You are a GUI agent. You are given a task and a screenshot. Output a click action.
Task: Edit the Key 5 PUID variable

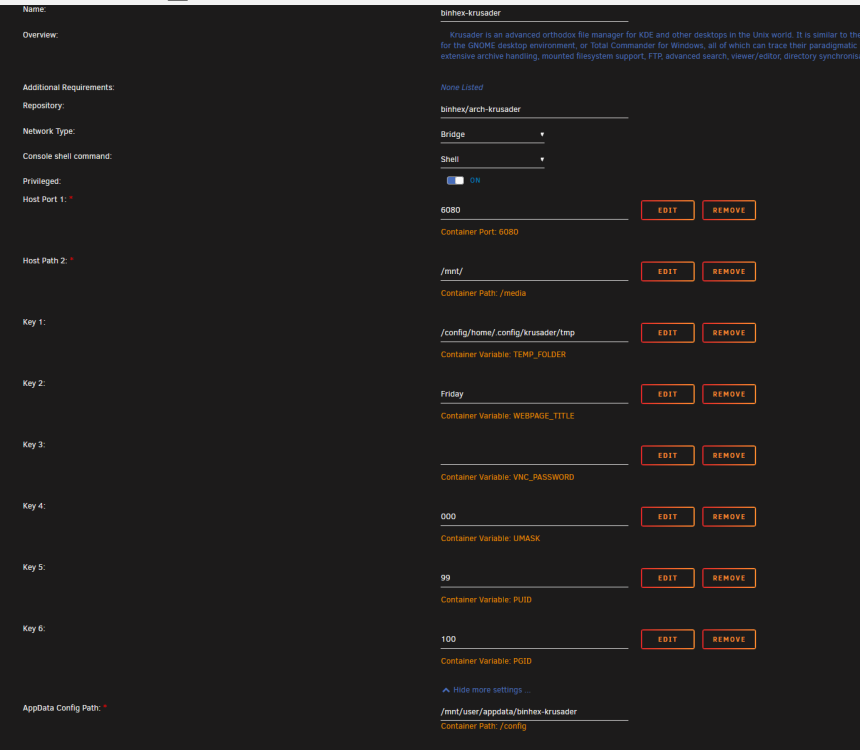pyautogui.click(x=667, y=578)
